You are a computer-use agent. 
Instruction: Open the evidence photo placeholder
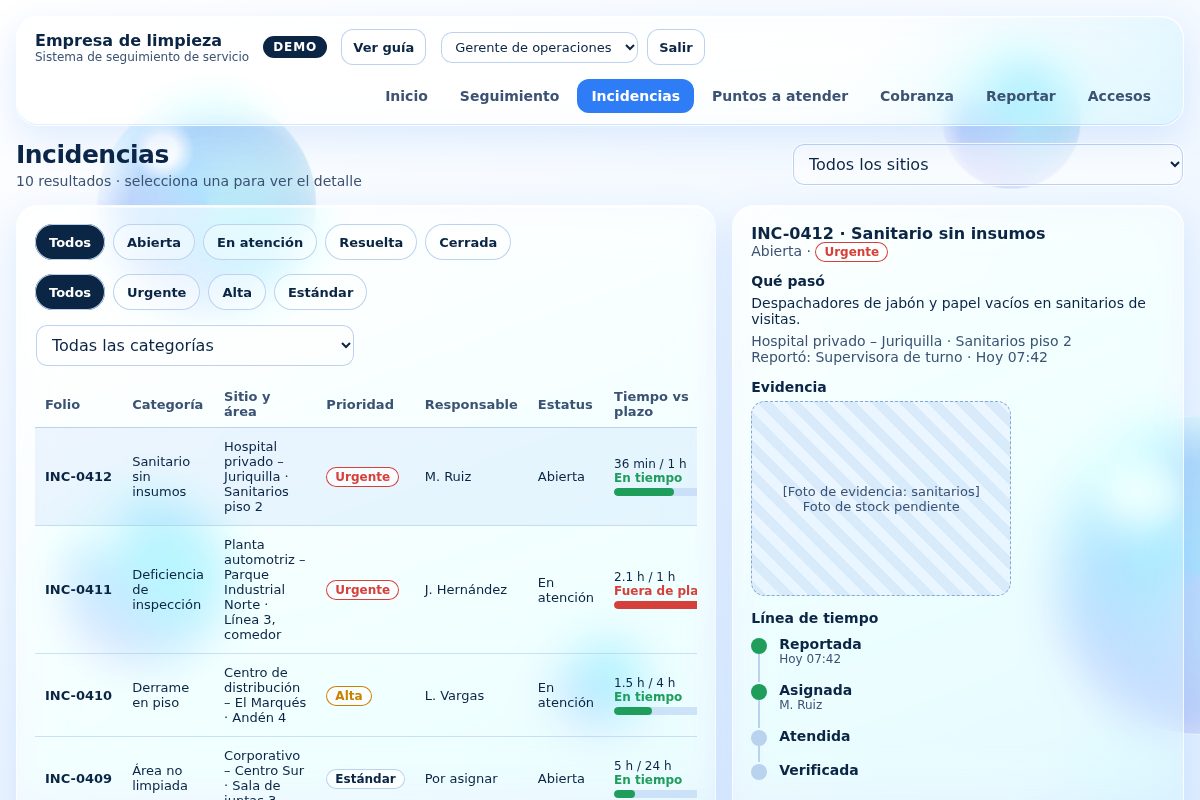881,498
